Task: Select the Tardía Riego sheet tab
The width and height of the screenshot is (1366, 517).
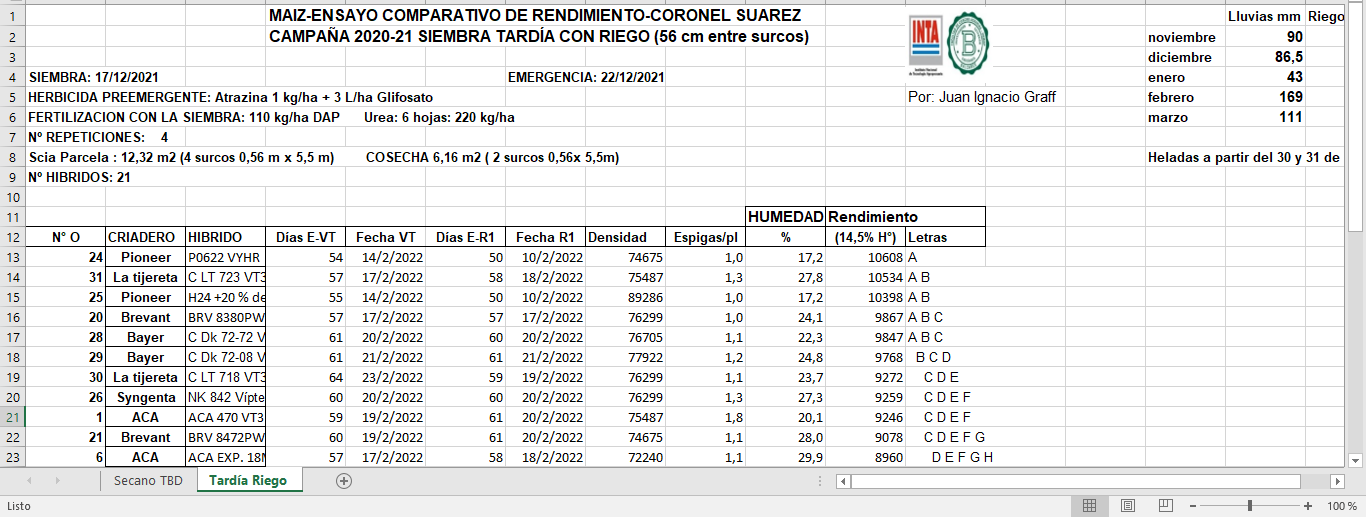Action: click(x=248, y=481)
